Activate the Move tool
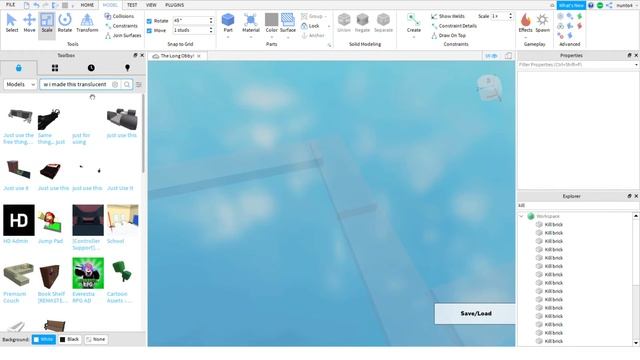The width and height of the screenshot is (640, 360). coord(29,23)
